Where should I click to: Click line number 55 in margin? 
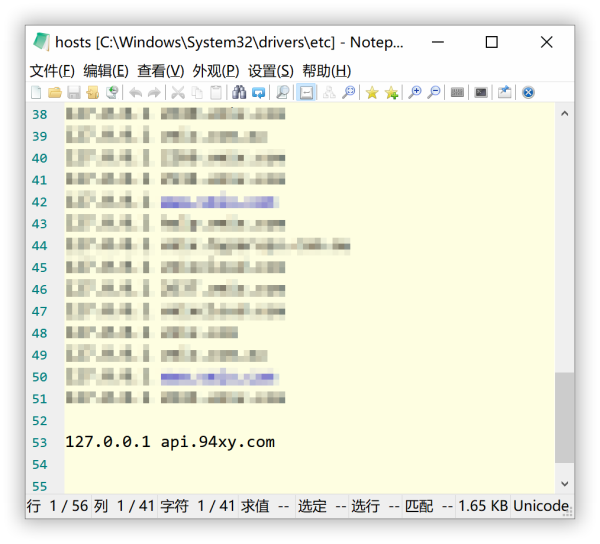39,487
